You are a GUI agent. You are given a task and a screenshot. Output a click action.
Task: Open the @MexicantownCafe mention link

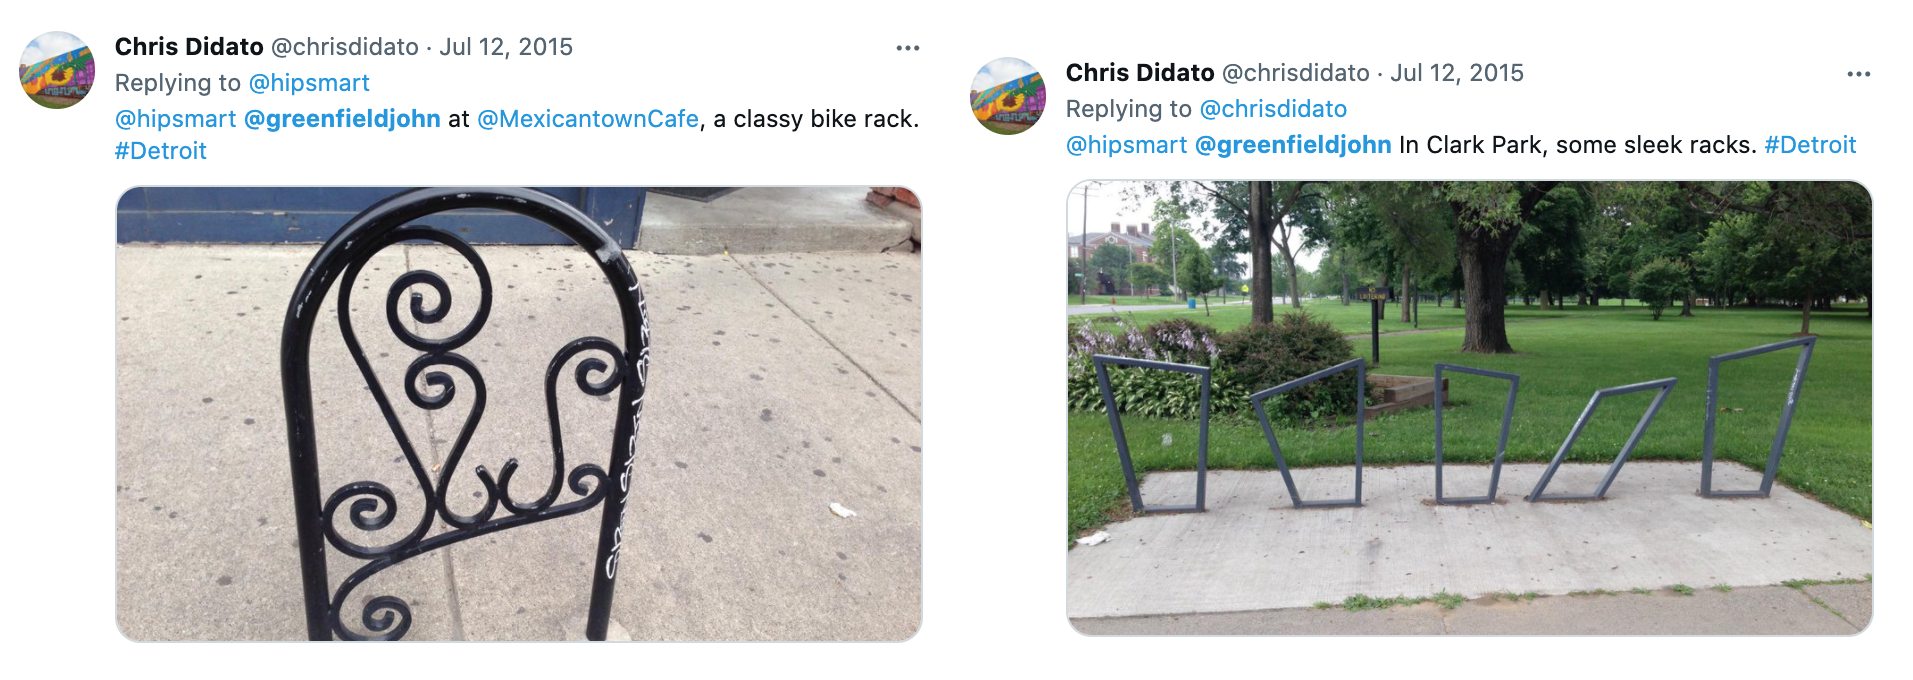(588, 119)
